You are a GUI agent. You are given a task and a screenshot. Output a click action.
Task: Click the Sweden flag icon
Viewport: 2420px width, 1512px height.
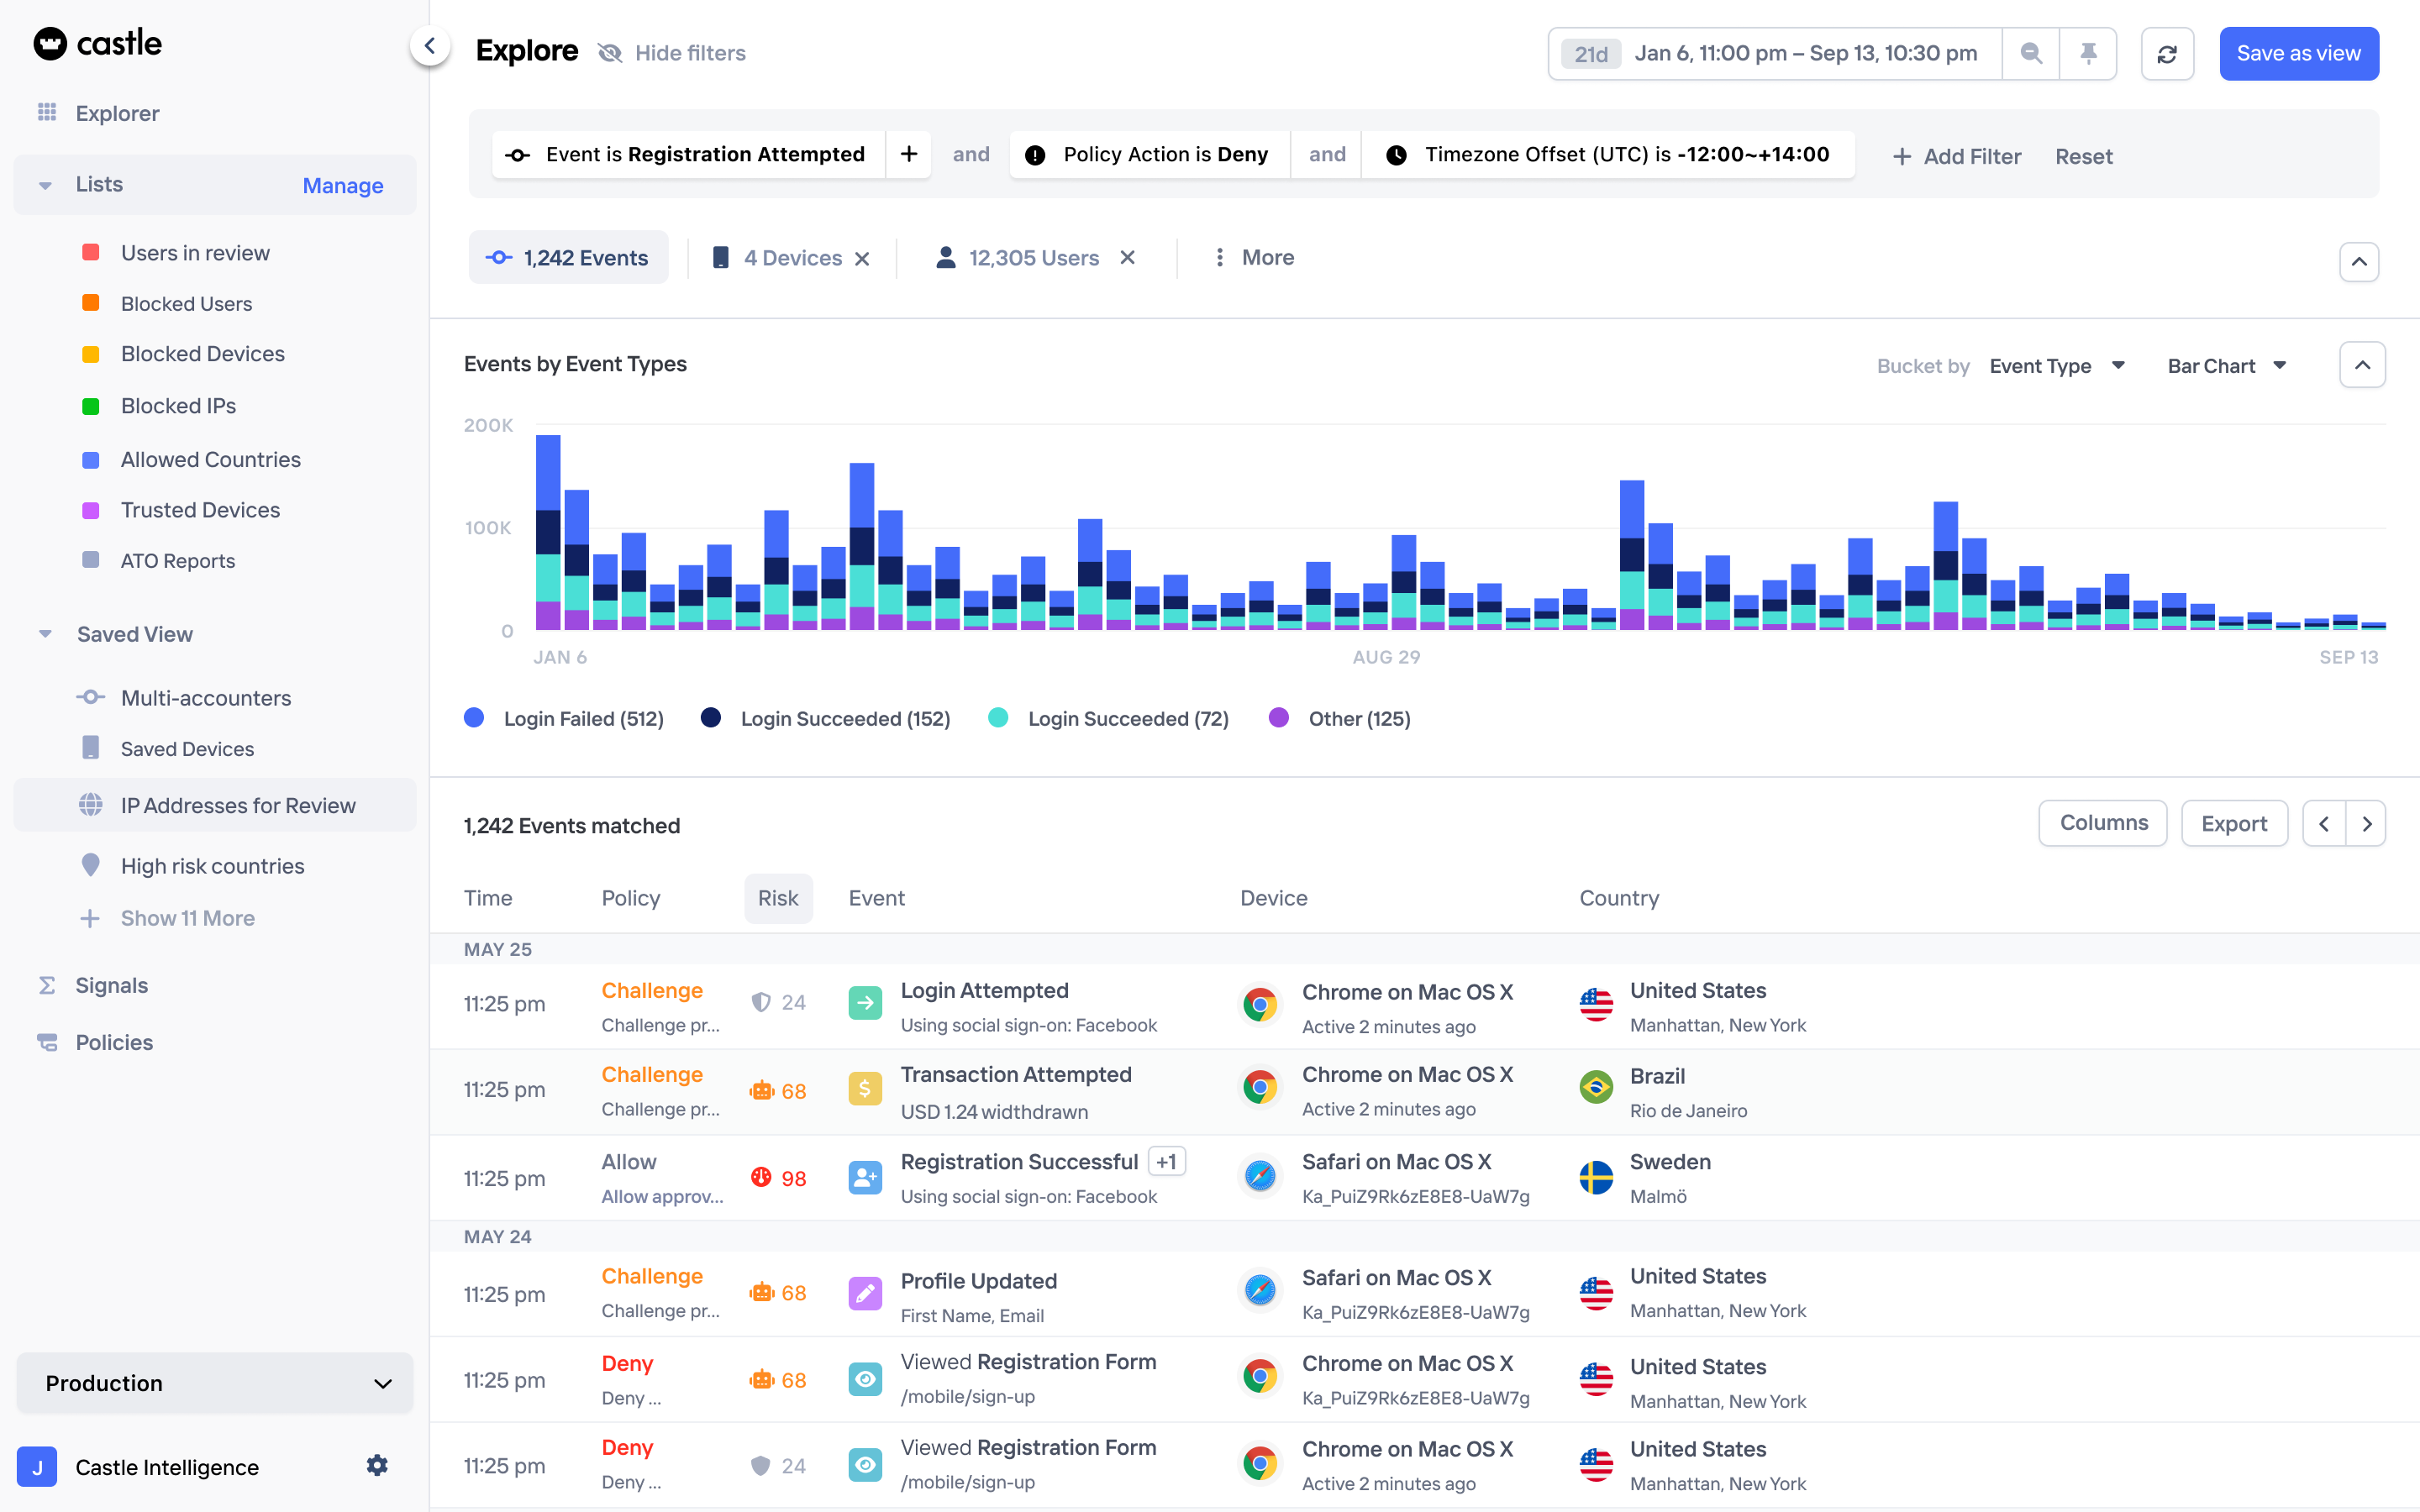(x=1596, y=1177)
